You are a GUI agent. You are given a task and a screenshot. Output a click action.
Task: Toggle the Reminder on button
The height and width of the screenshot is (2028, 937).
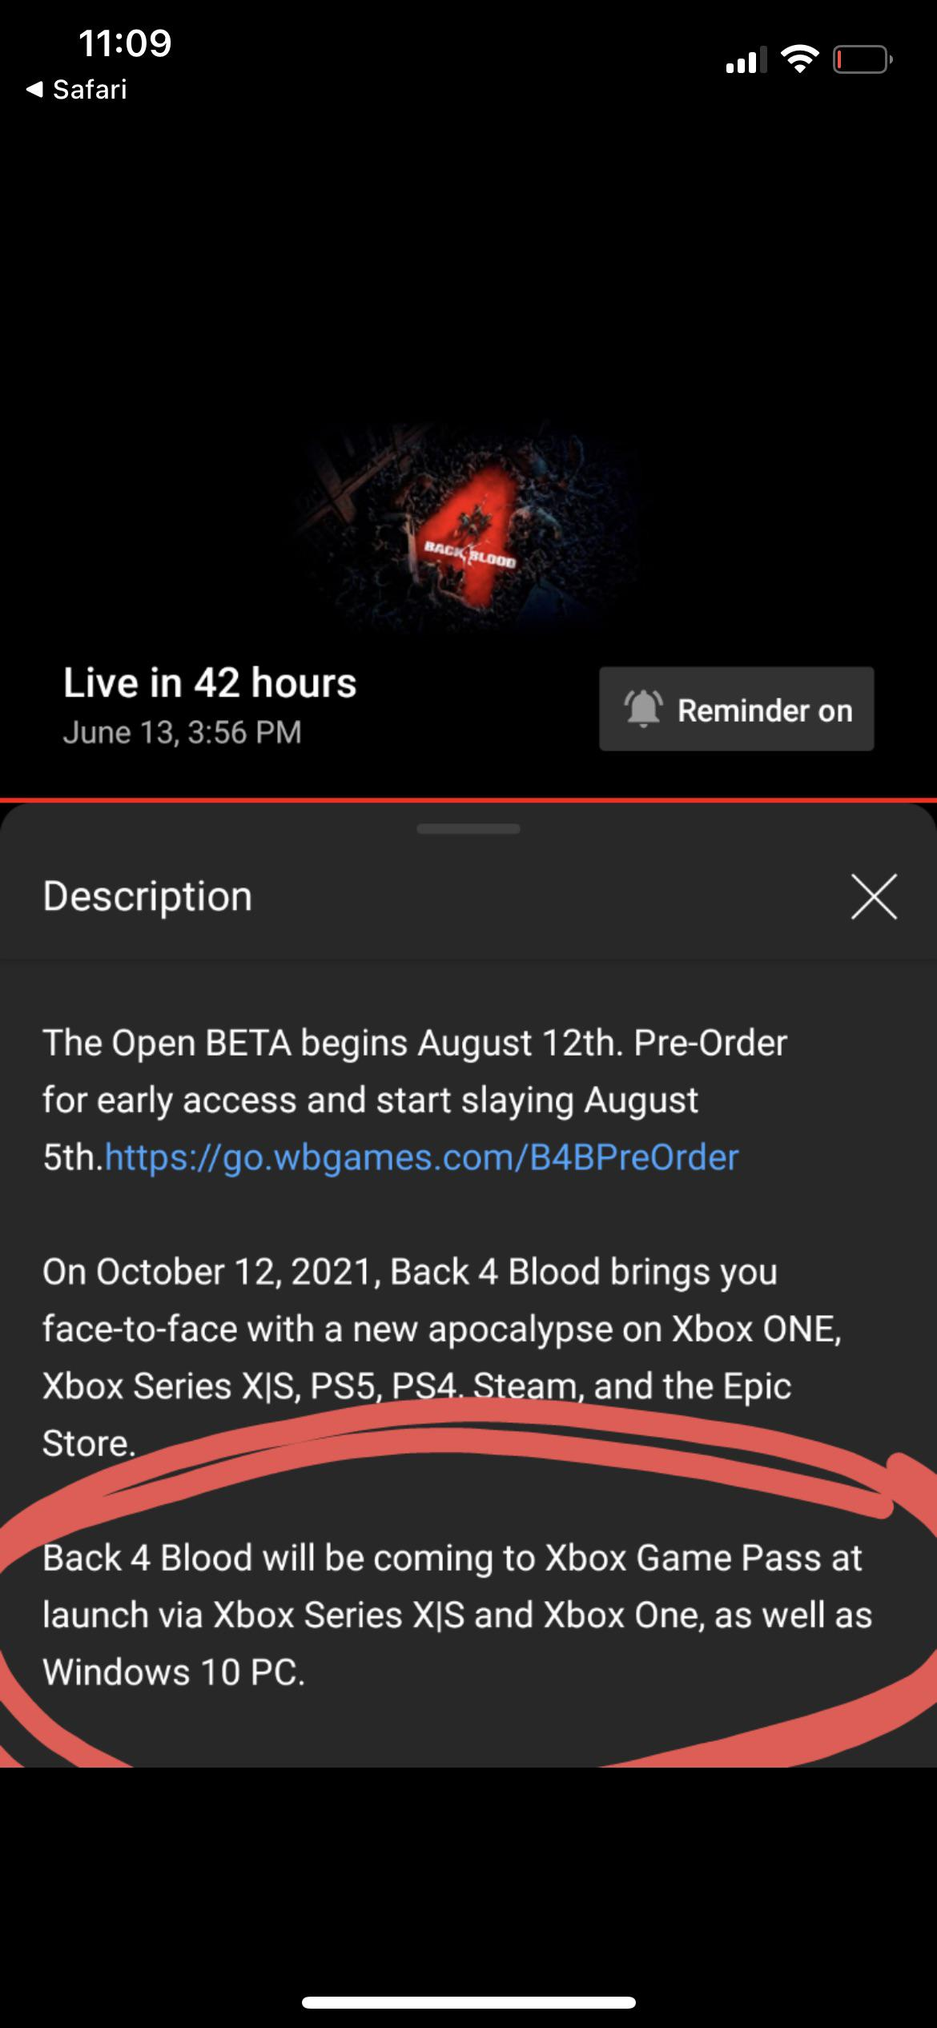click(x=736, y=709)
